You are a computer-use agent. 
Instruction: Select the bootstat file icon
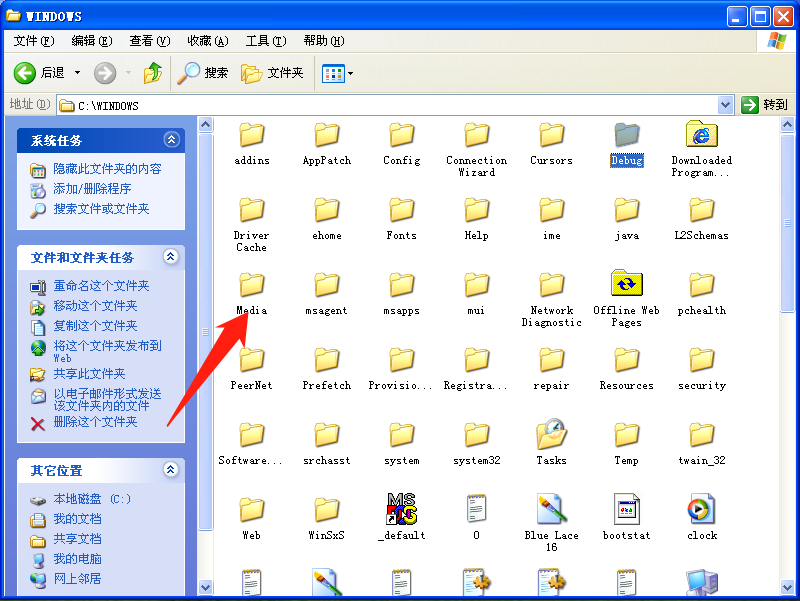(627, 509)
